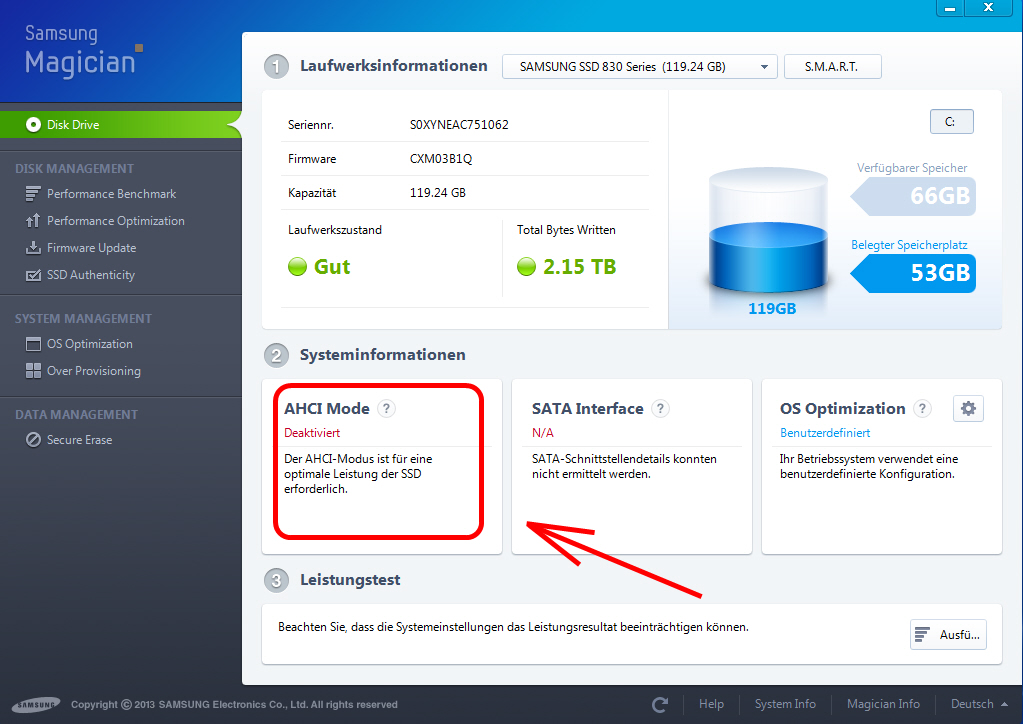Viewport: 1023px width, 724px height.
Task: Click the Performance Benchmark icon in sidebar
Action: pyautogui.click(x=33, y=194)
